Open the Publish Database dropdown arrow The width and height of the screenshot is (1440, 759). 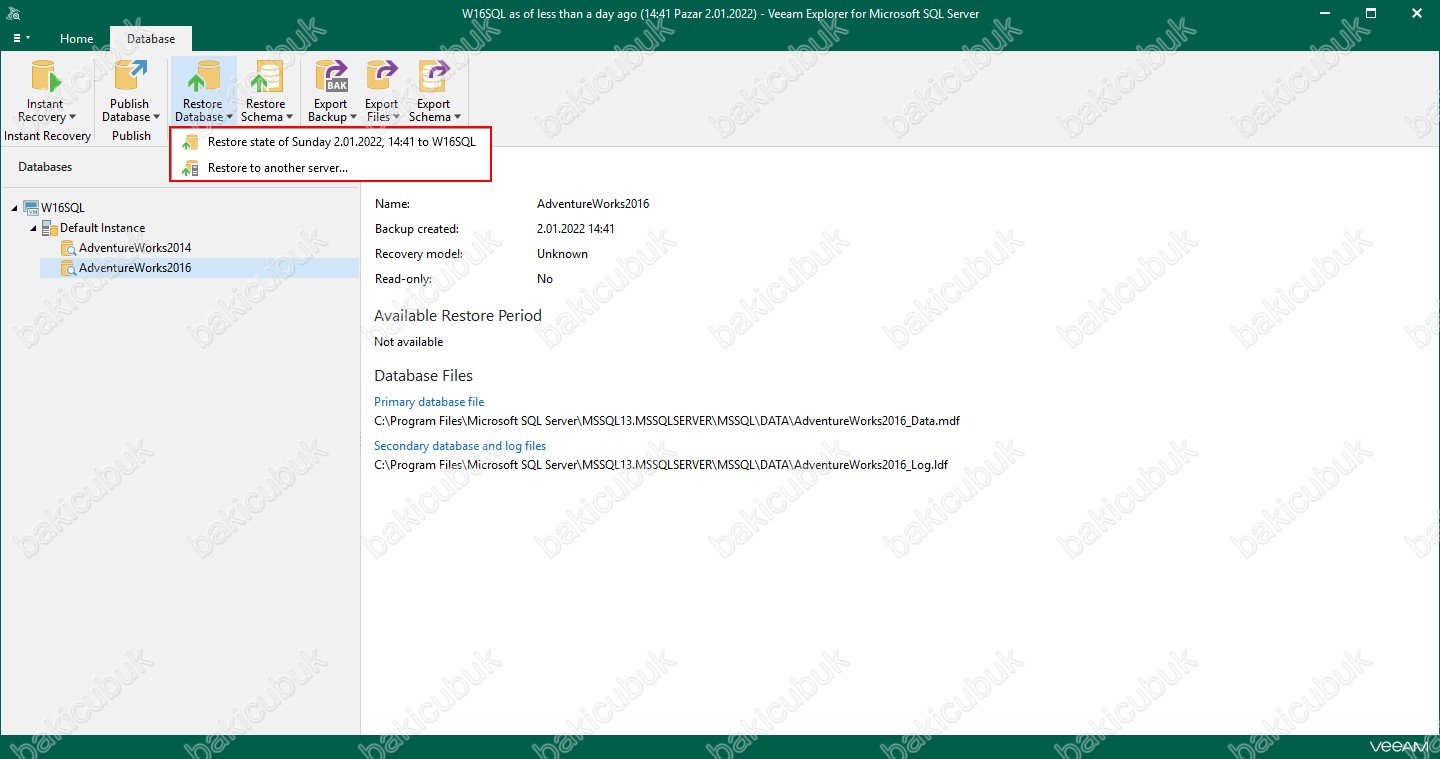tap(156, 118)
